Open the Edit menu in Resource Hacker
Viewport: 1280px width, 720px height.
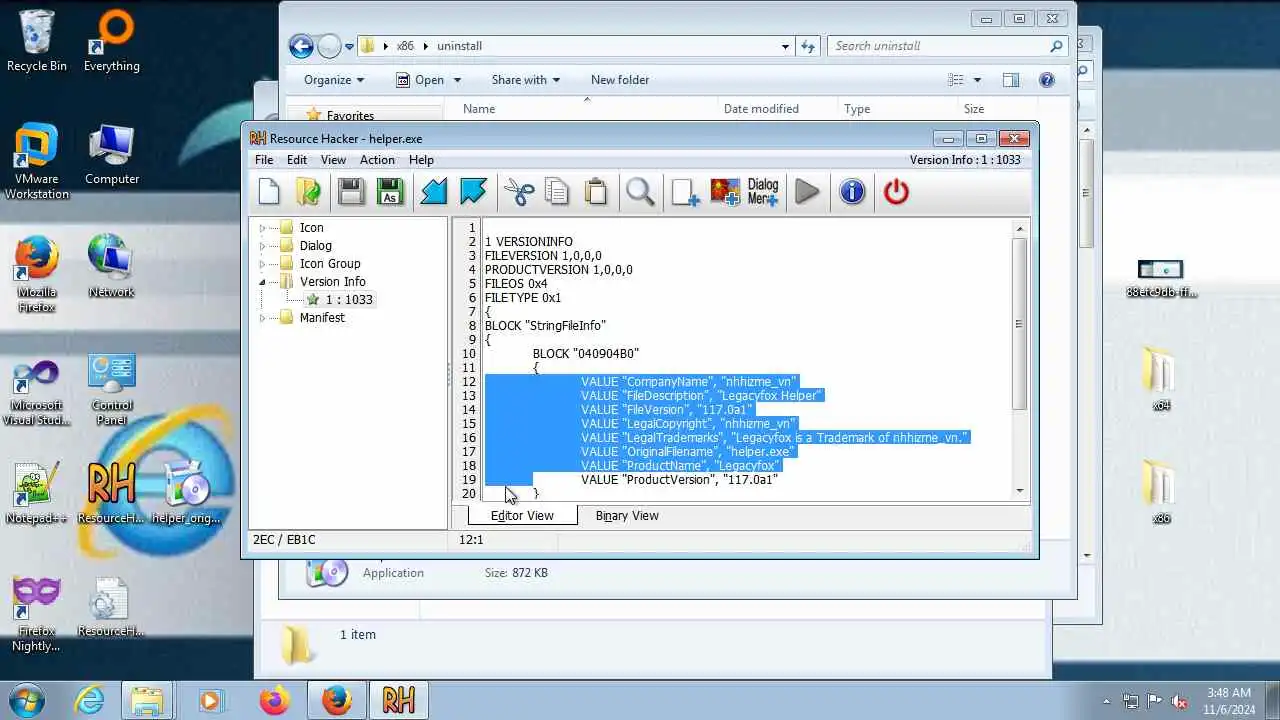297,160
